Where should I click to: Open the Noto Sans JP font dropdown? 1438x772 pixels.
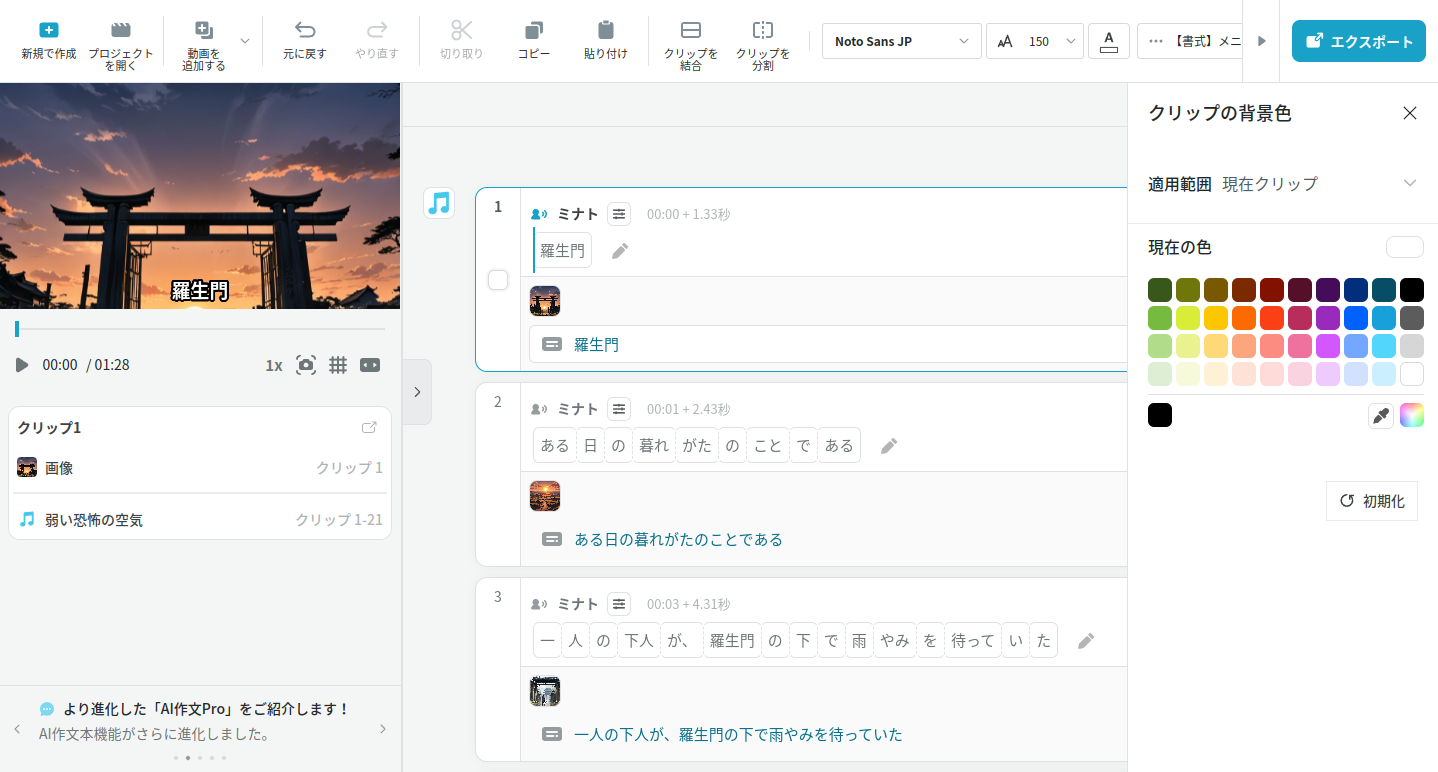click(900, 41)
